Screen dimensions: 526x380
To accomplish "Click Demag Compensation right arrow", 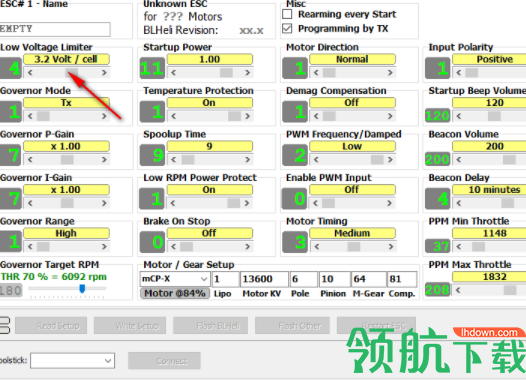I will (x=390, y=116).
